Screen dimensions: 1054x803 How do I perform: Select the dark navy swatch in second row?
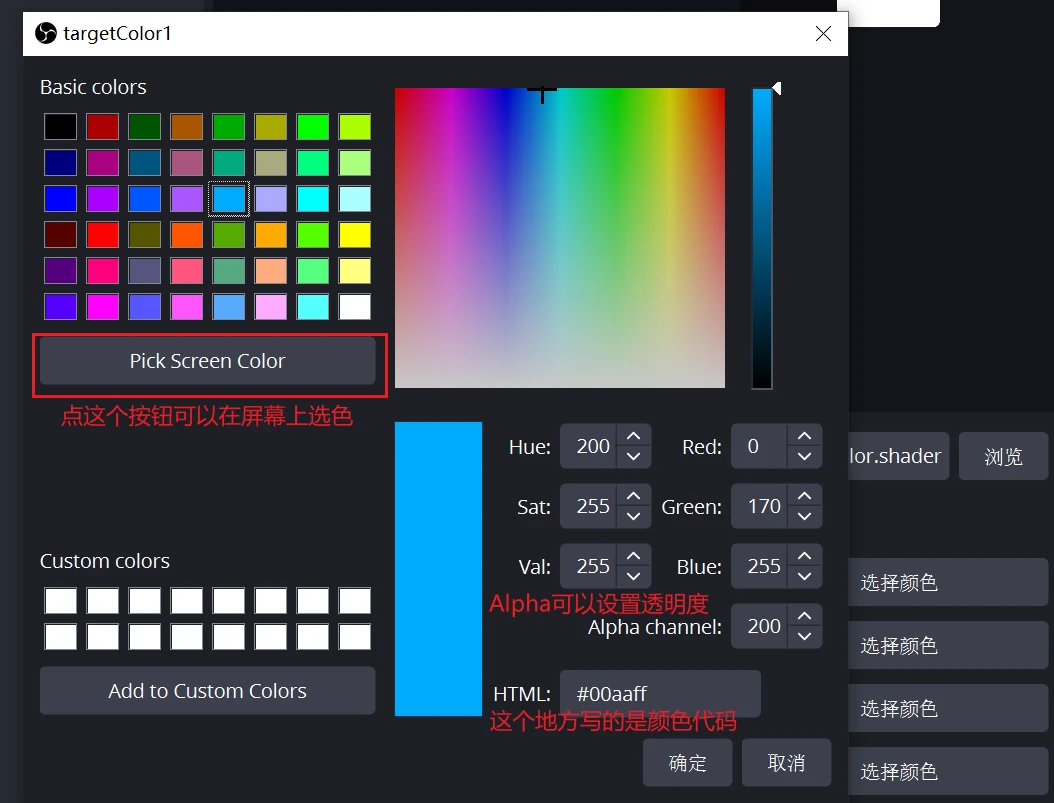click(60, 163)
